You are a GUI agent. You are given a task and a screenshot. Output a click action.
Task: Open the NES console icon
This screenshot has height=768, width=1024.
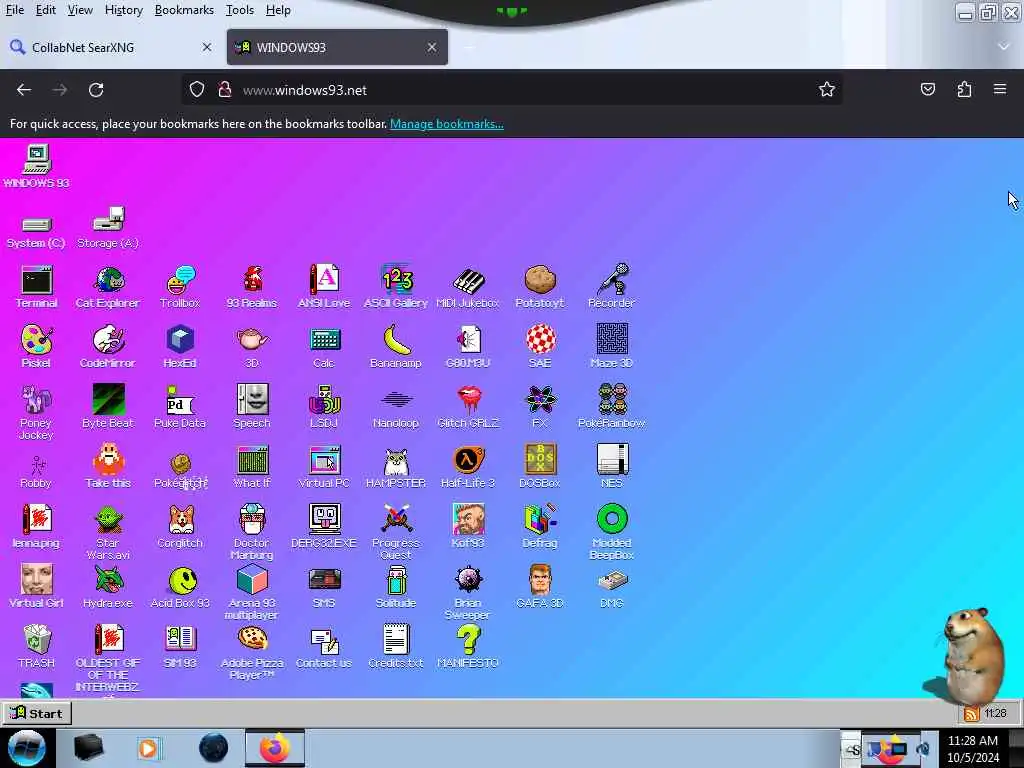point(612,467)
